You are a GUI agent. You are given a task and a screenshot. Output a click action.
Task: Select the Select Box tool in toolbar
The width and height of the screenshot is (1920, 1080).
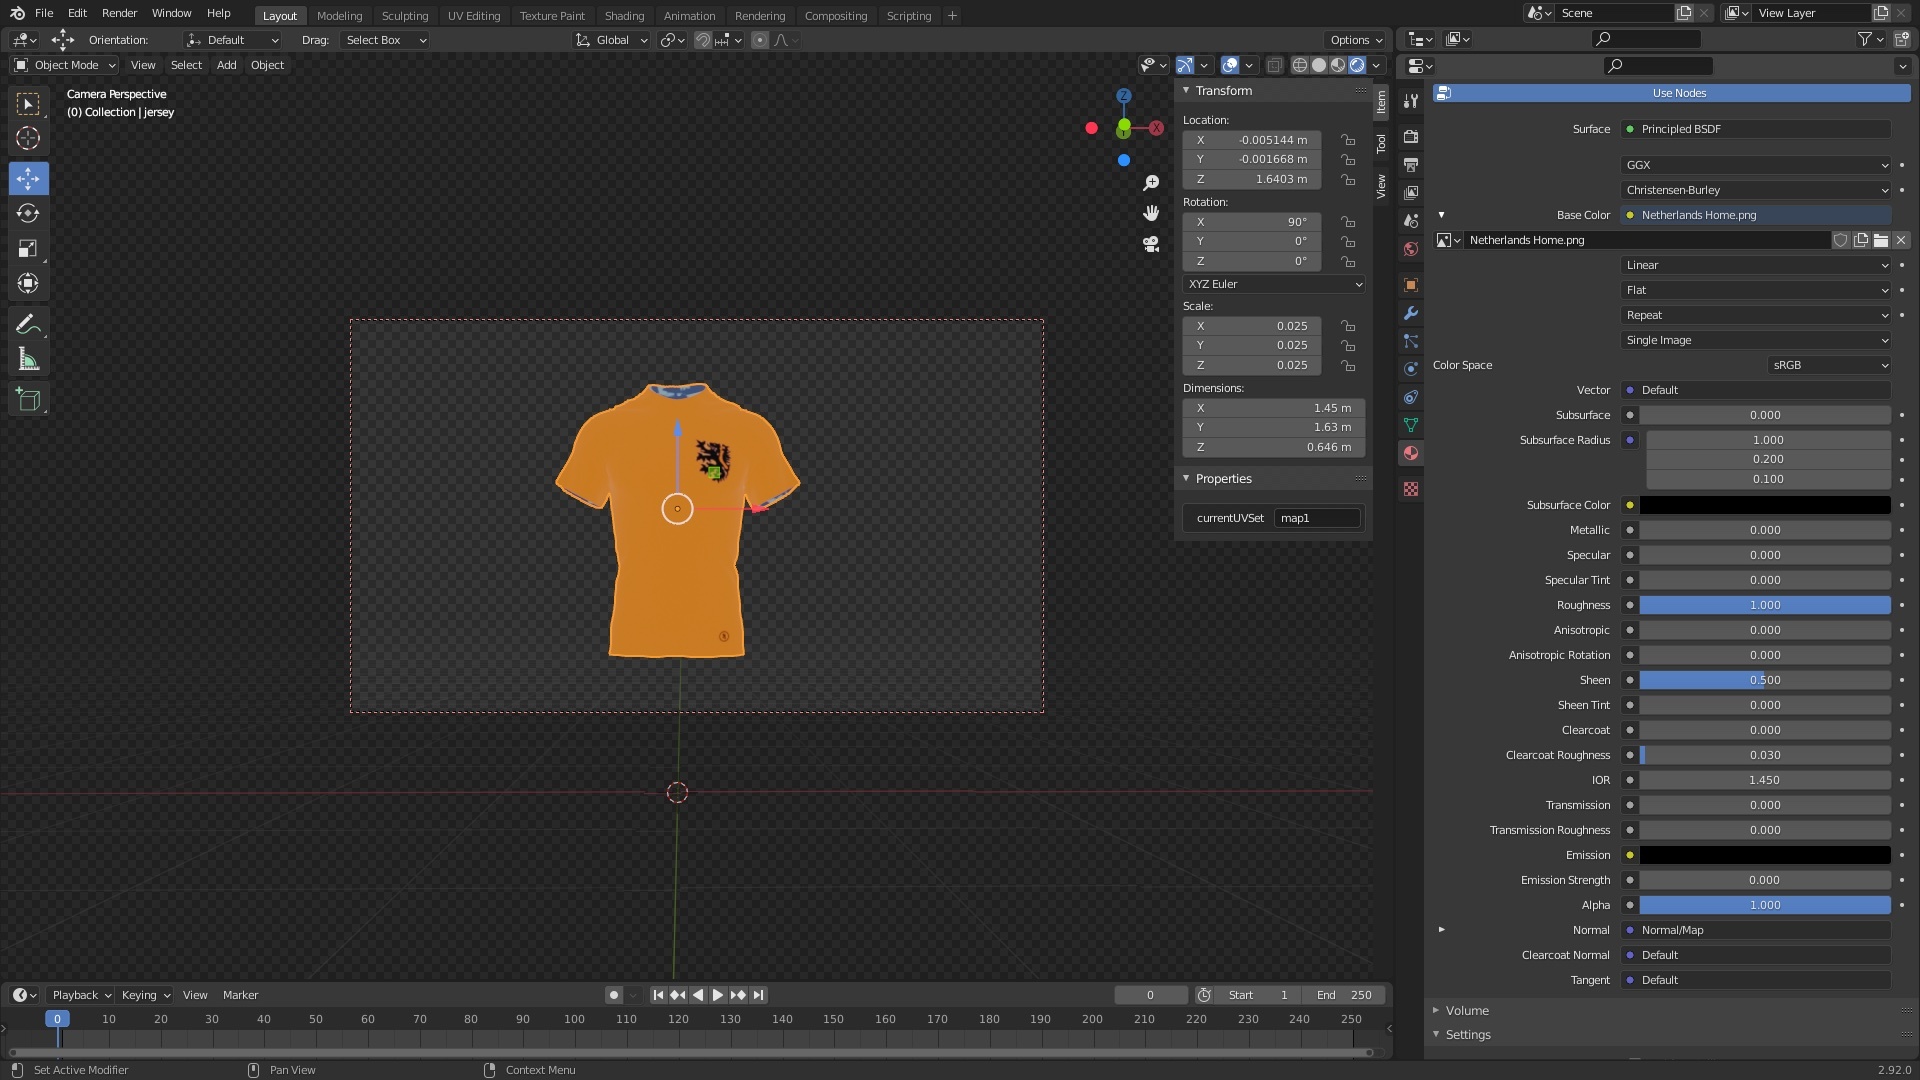(x=28, y=104)
